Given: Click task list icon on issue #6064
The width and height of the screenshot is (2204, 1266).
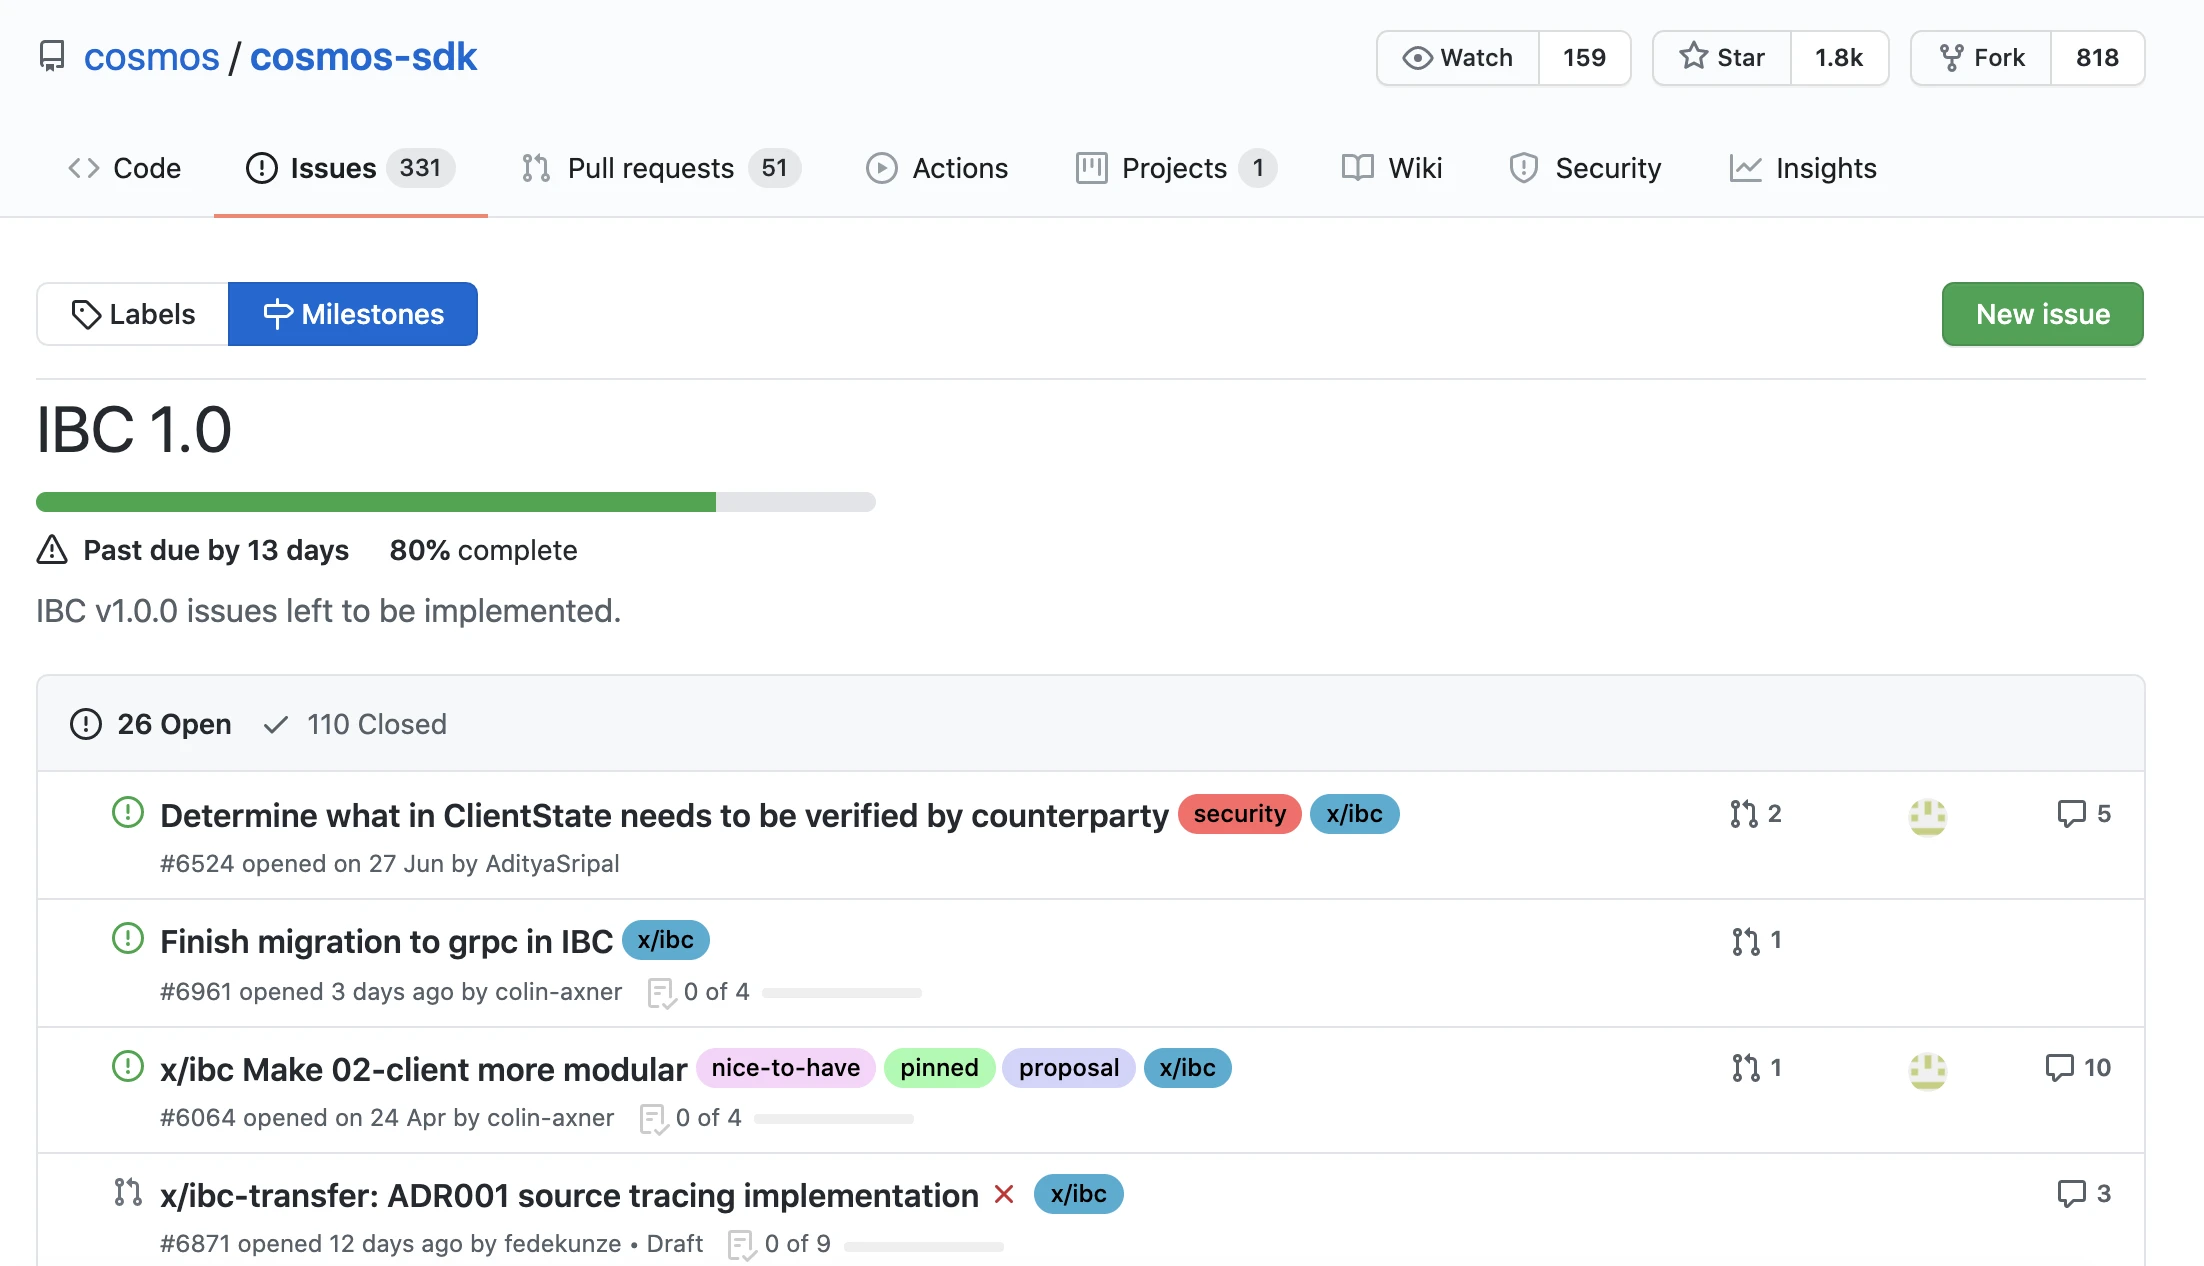Looking at the screenshot, I should pos(654,1119).
